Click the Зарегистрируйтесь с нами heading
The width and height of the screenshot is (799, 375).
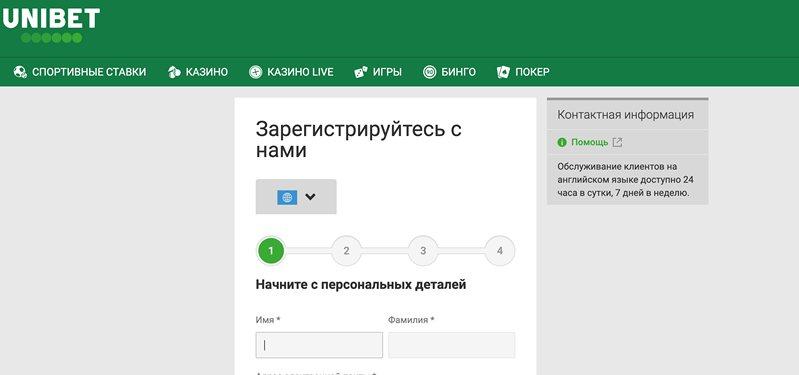pyautogui.click(x=358, y=140)
